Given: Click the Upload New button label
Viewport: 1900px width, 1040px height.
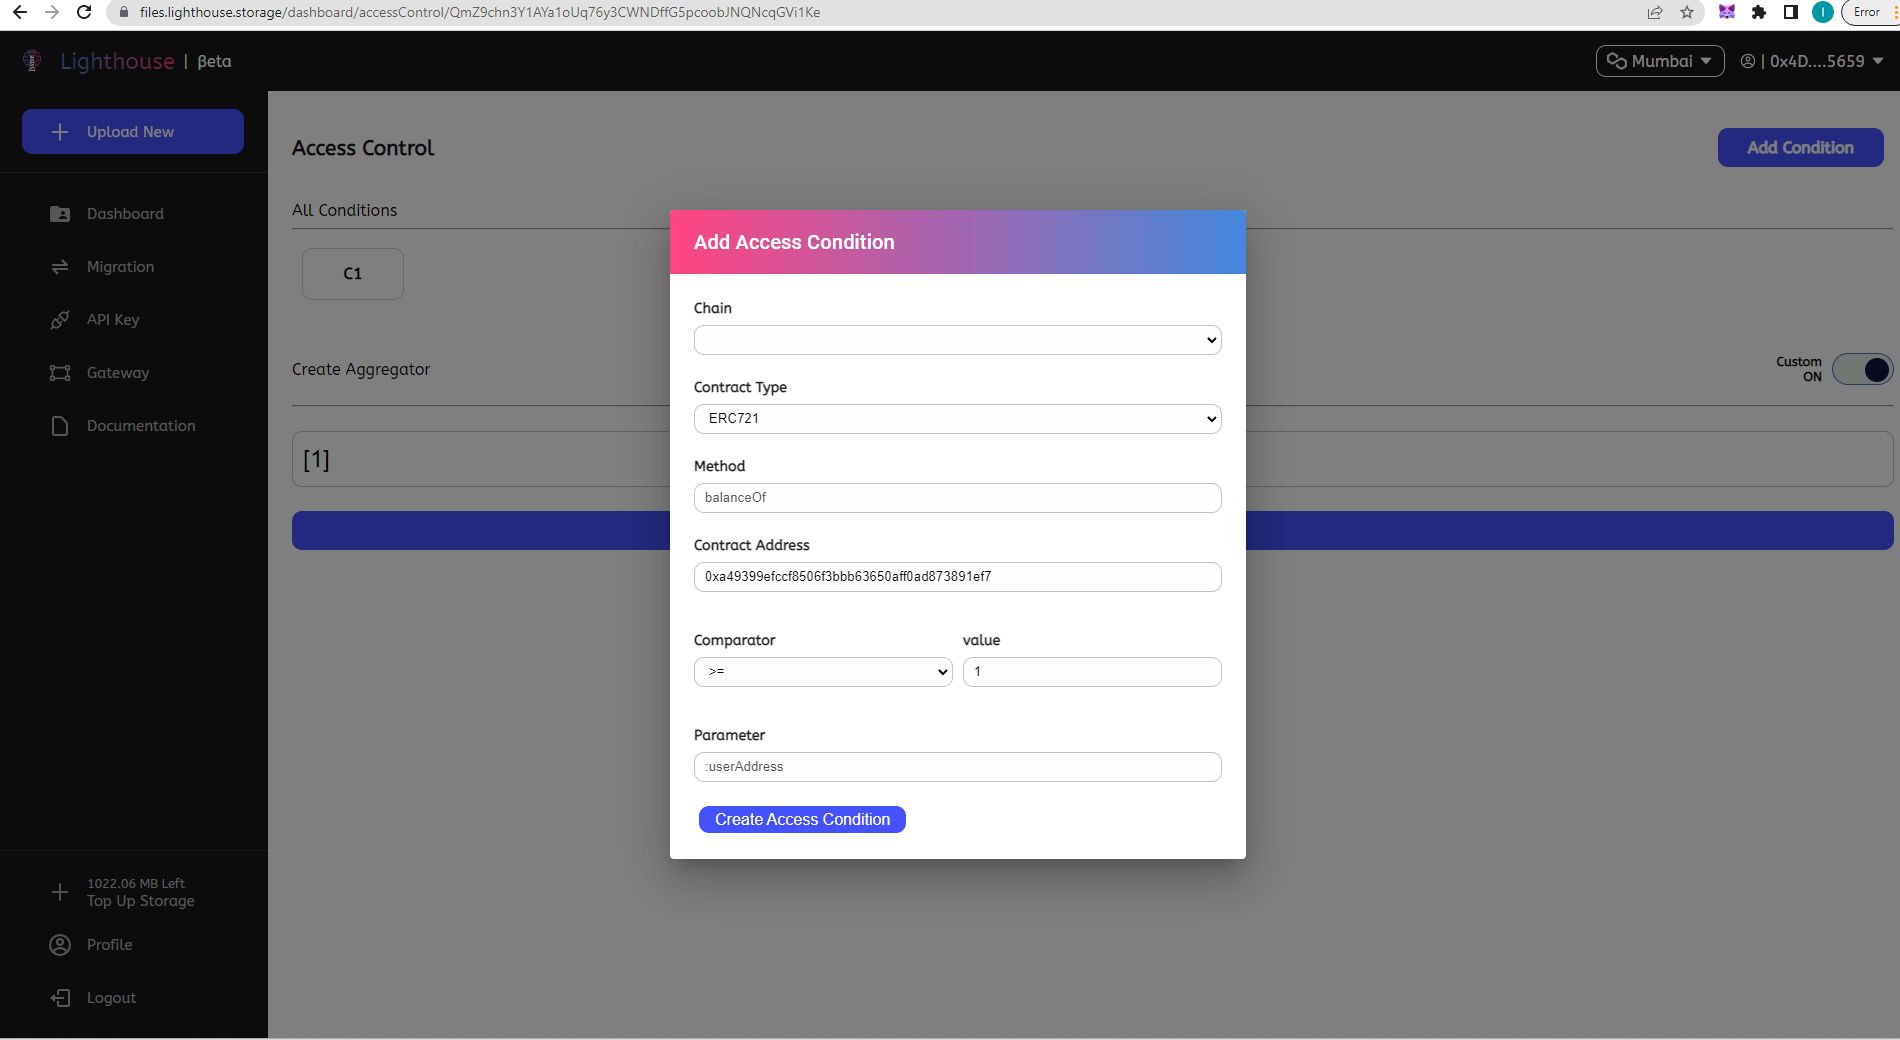Looking at the screenshot, I should tap(130, 132).
